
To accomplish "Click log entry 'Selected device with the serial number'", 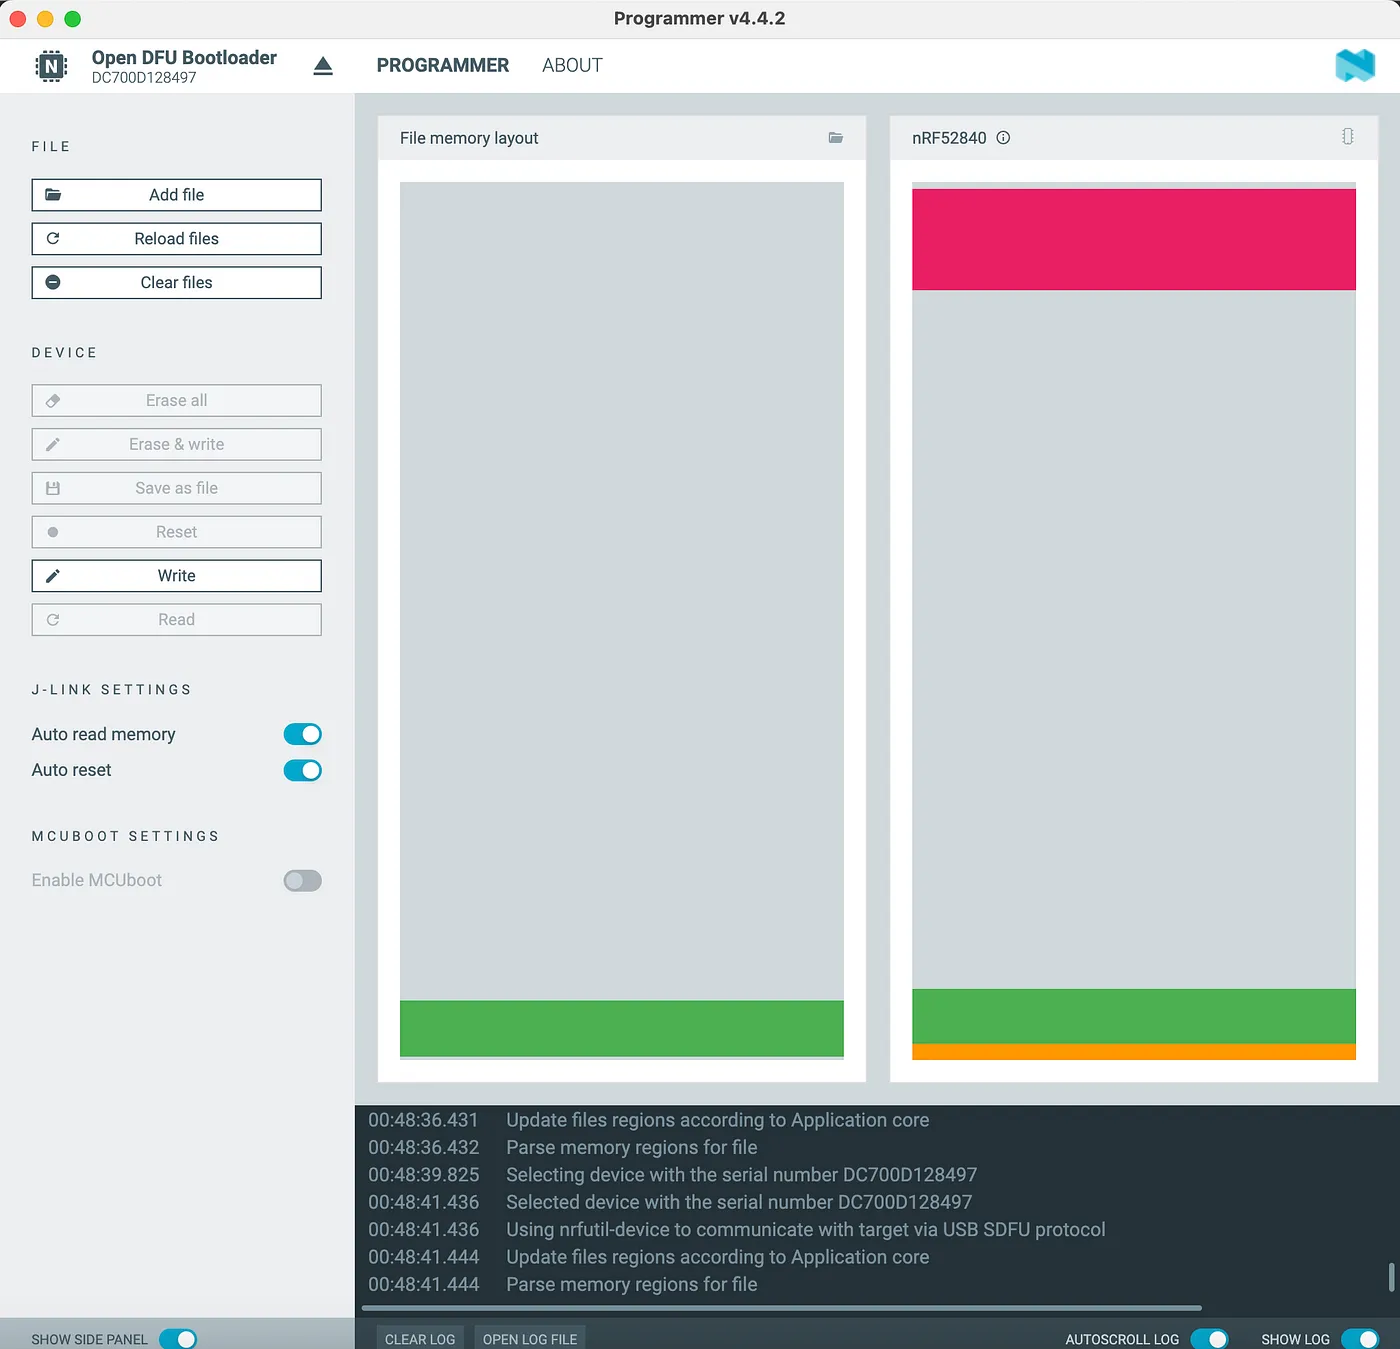I will 670,1202.
